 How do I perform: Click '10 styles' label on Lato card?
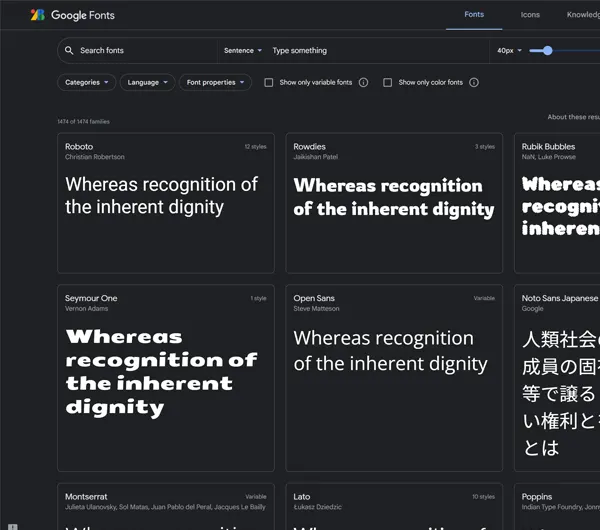pyautogui.click(x=483, y=497)
